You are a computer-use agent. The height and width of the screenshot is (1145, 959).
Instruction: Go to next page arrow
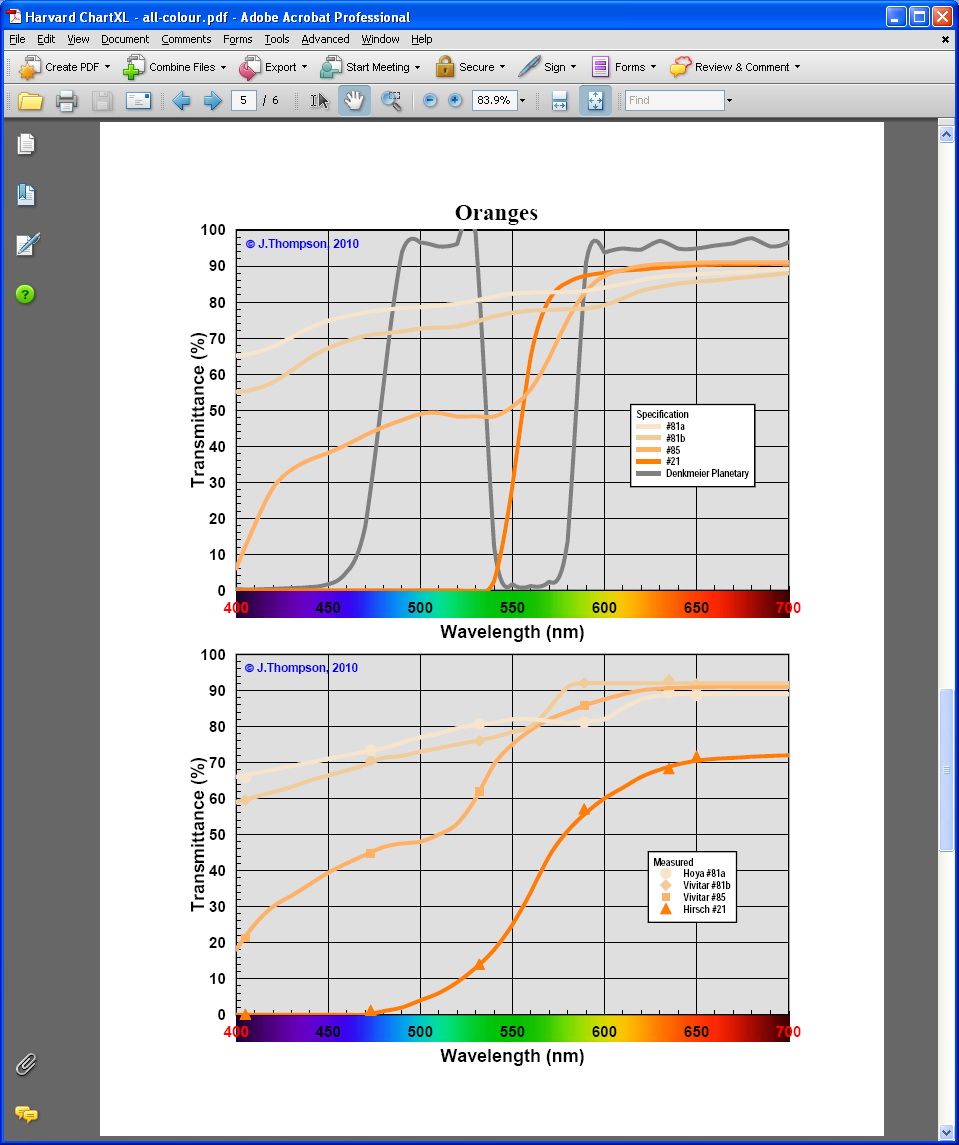[212, 101]
